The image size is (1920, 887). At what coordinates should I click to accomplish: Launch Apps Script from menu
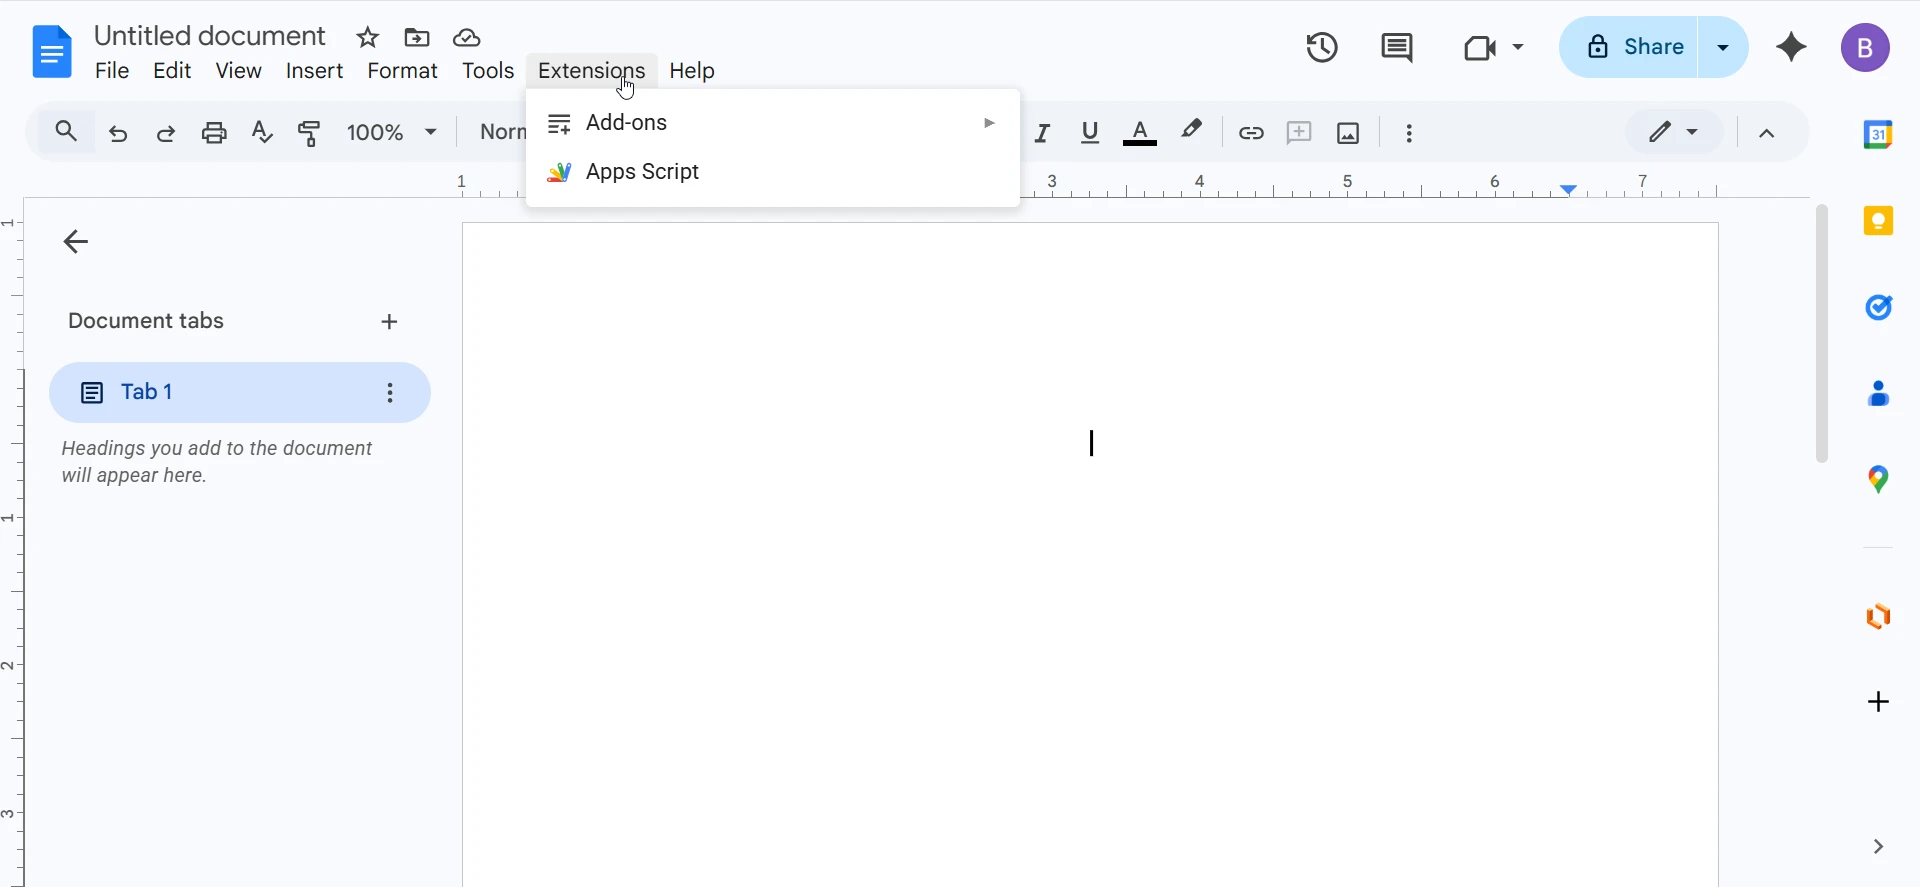[x=773, y=172]
